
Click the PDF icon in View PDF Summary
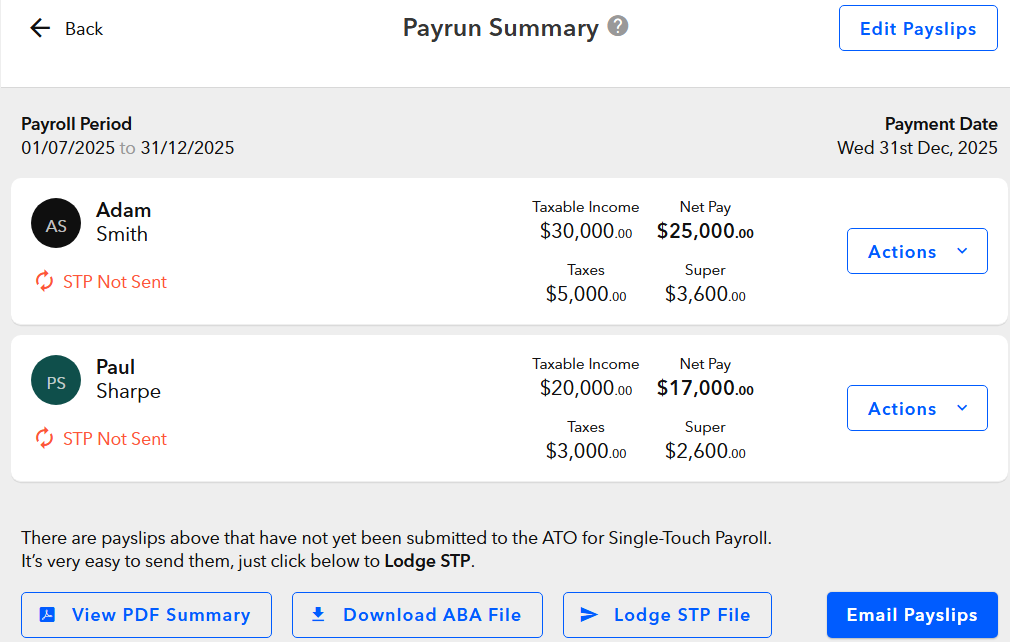pos(46,615)
